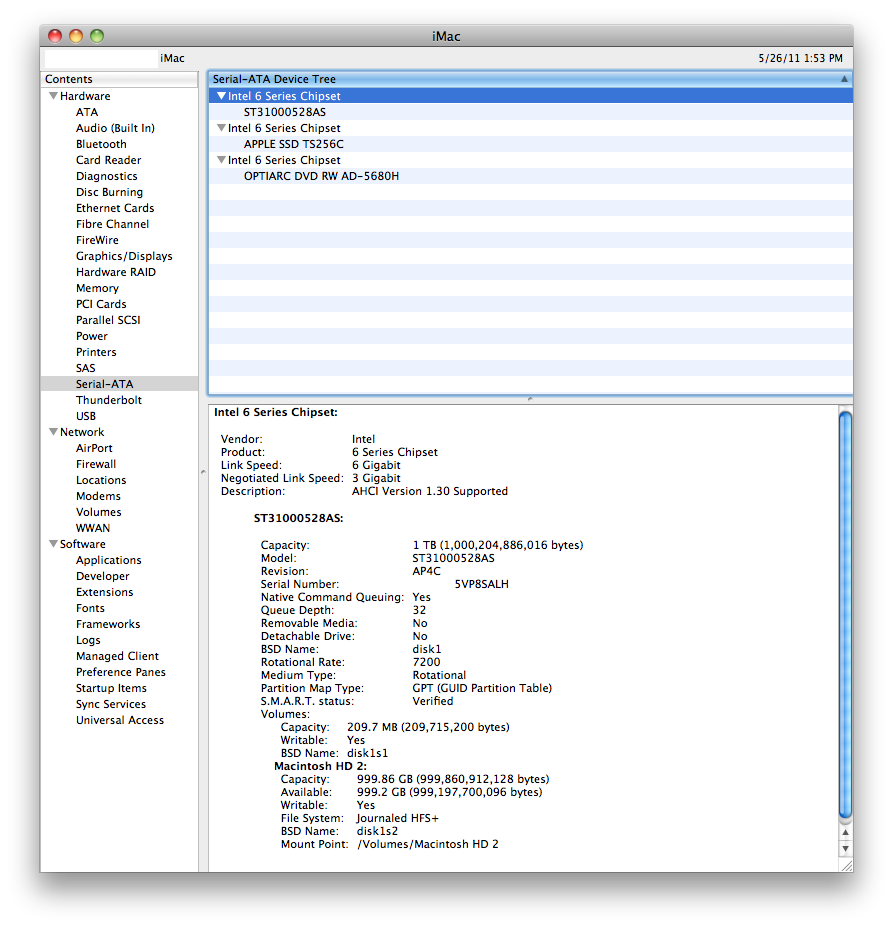Select APPLE SSD TS256C in device tree
The width and height of the screenshot is (893, 927).
pyautogui.click(x=293, y=144)
